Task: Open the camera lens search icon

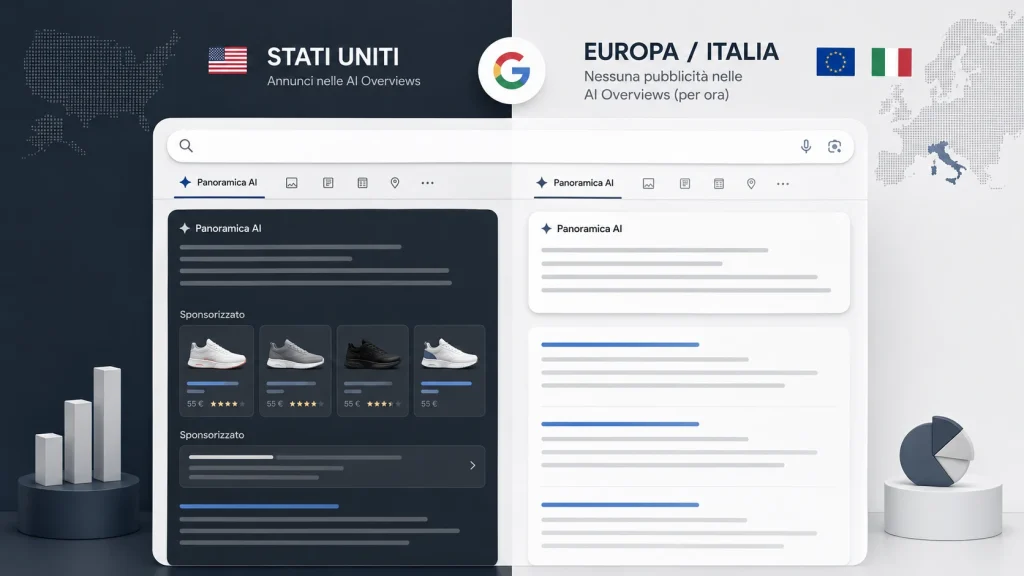Action: point(834,146)
